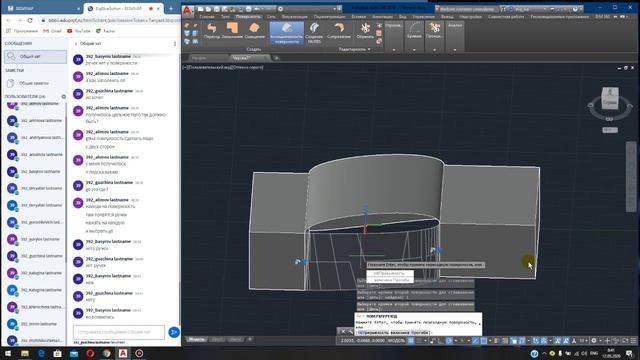The image size is (640, 360).
Task: Select the Заполнение surface patch tool
Action: click(x=232, y=31)
